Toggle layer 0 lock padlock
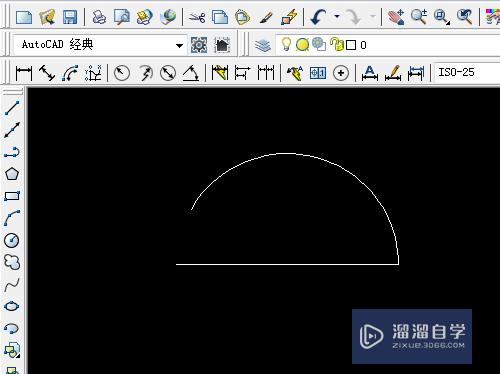Screen dimensions: 500x374 337,44
